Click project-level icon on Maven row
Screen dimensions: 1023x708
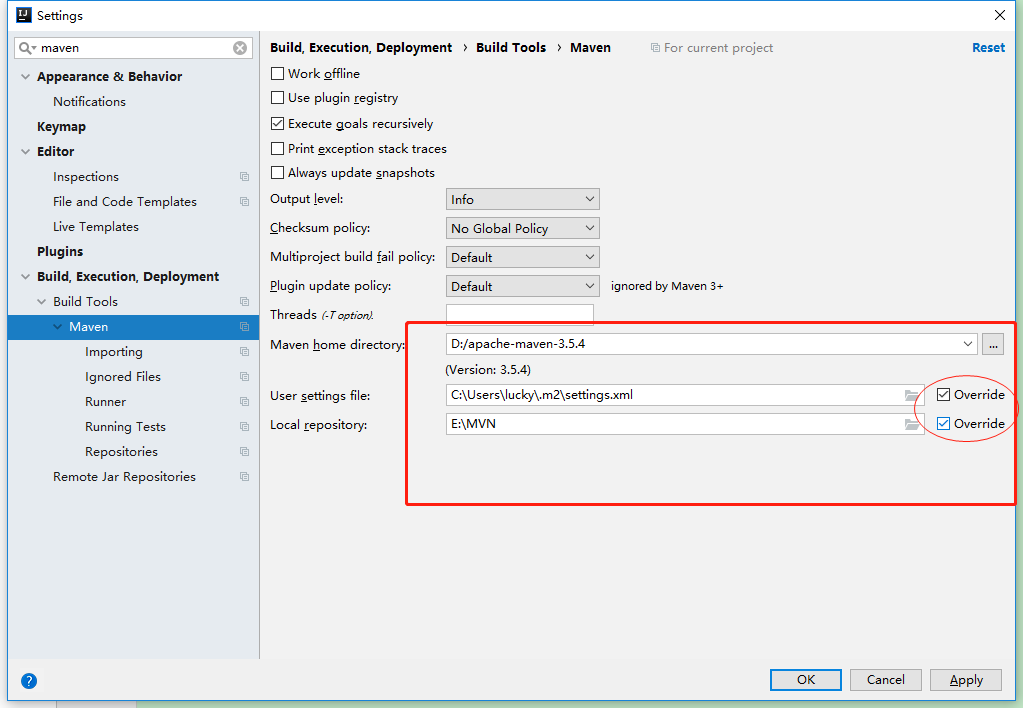coord(245,326)
